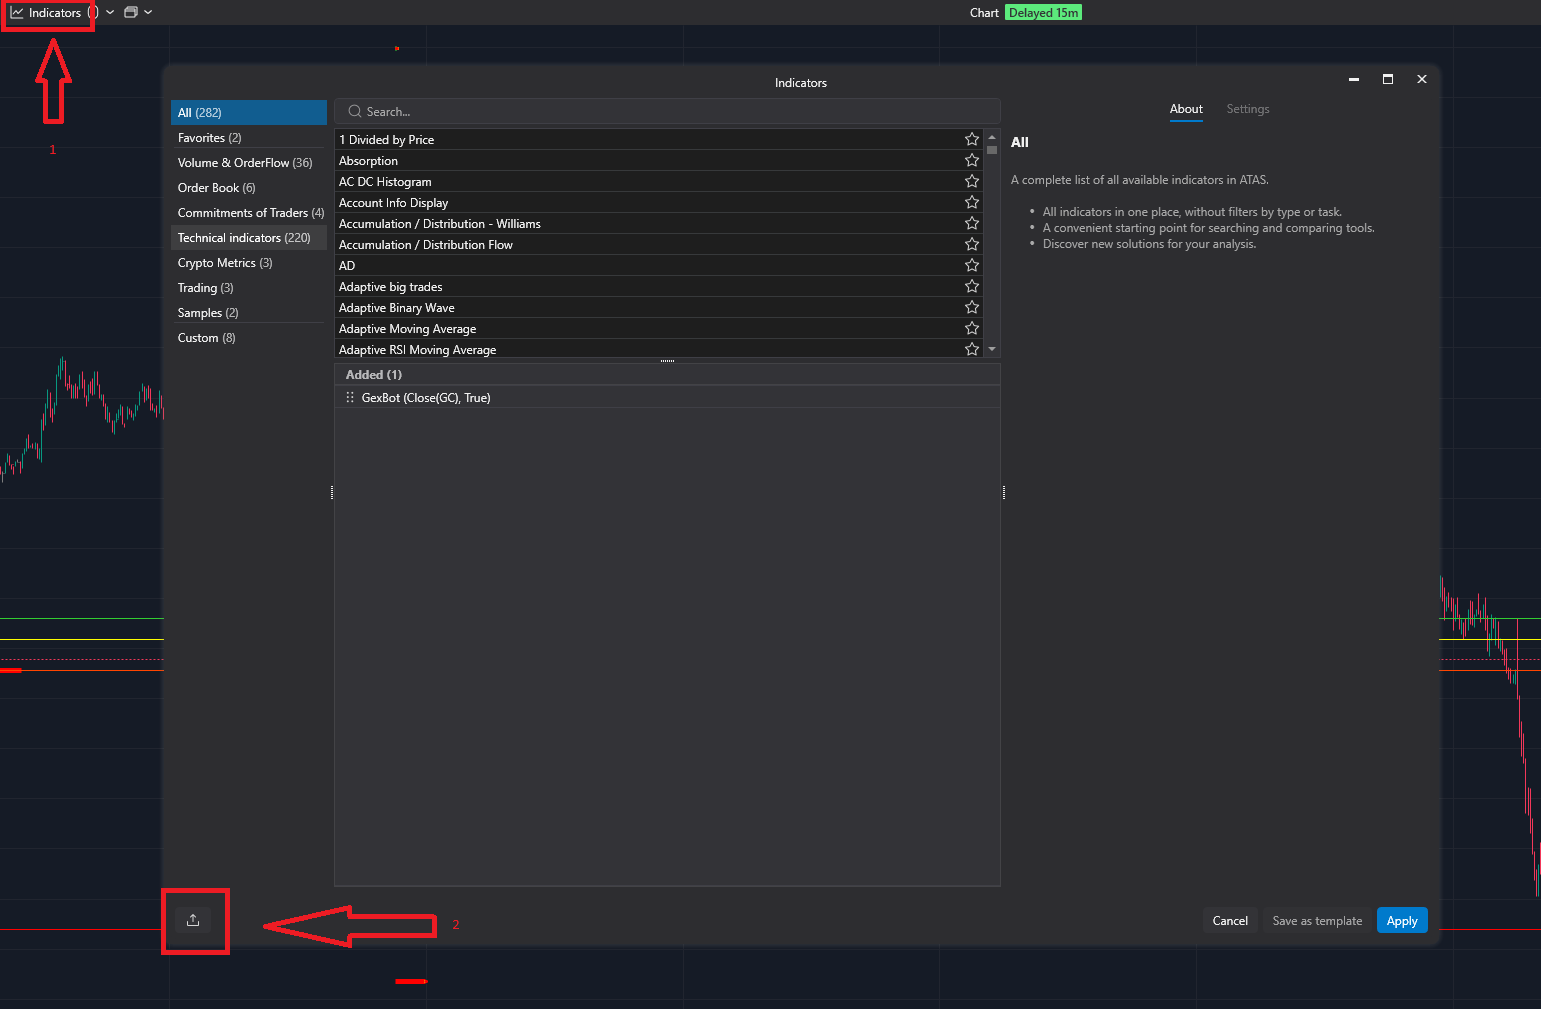Favorite Accumulation / Distribution - Williams indicator
This screenshot has height=1009, width=1541.
[x=971, y=223]
